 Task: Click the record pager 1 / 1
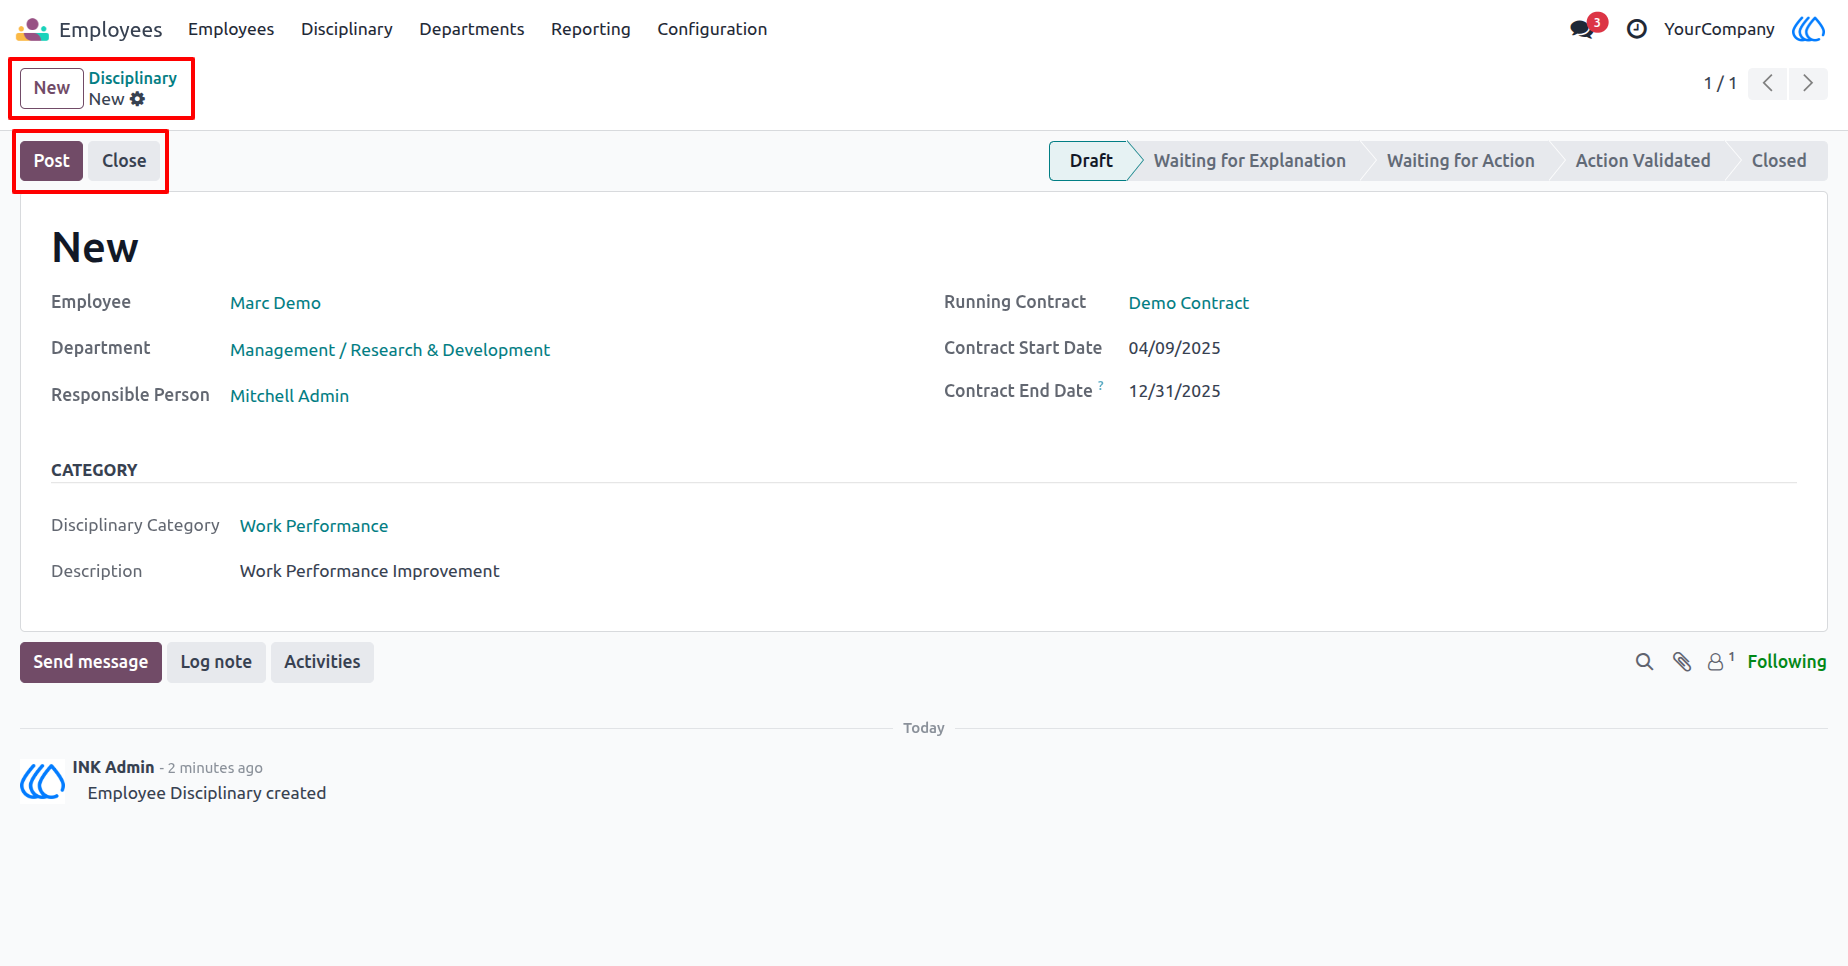pyautogui.click(x=1720, y=83)
